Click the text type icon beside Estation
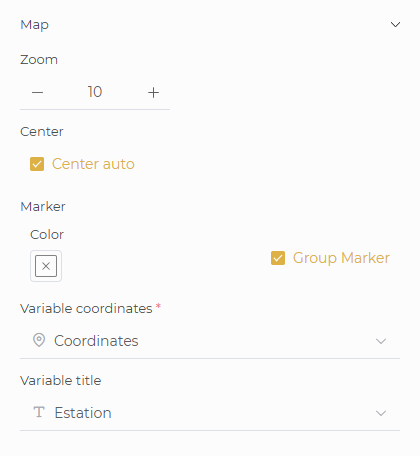Screen dimensions: 420x456 [x=39, y=412]
